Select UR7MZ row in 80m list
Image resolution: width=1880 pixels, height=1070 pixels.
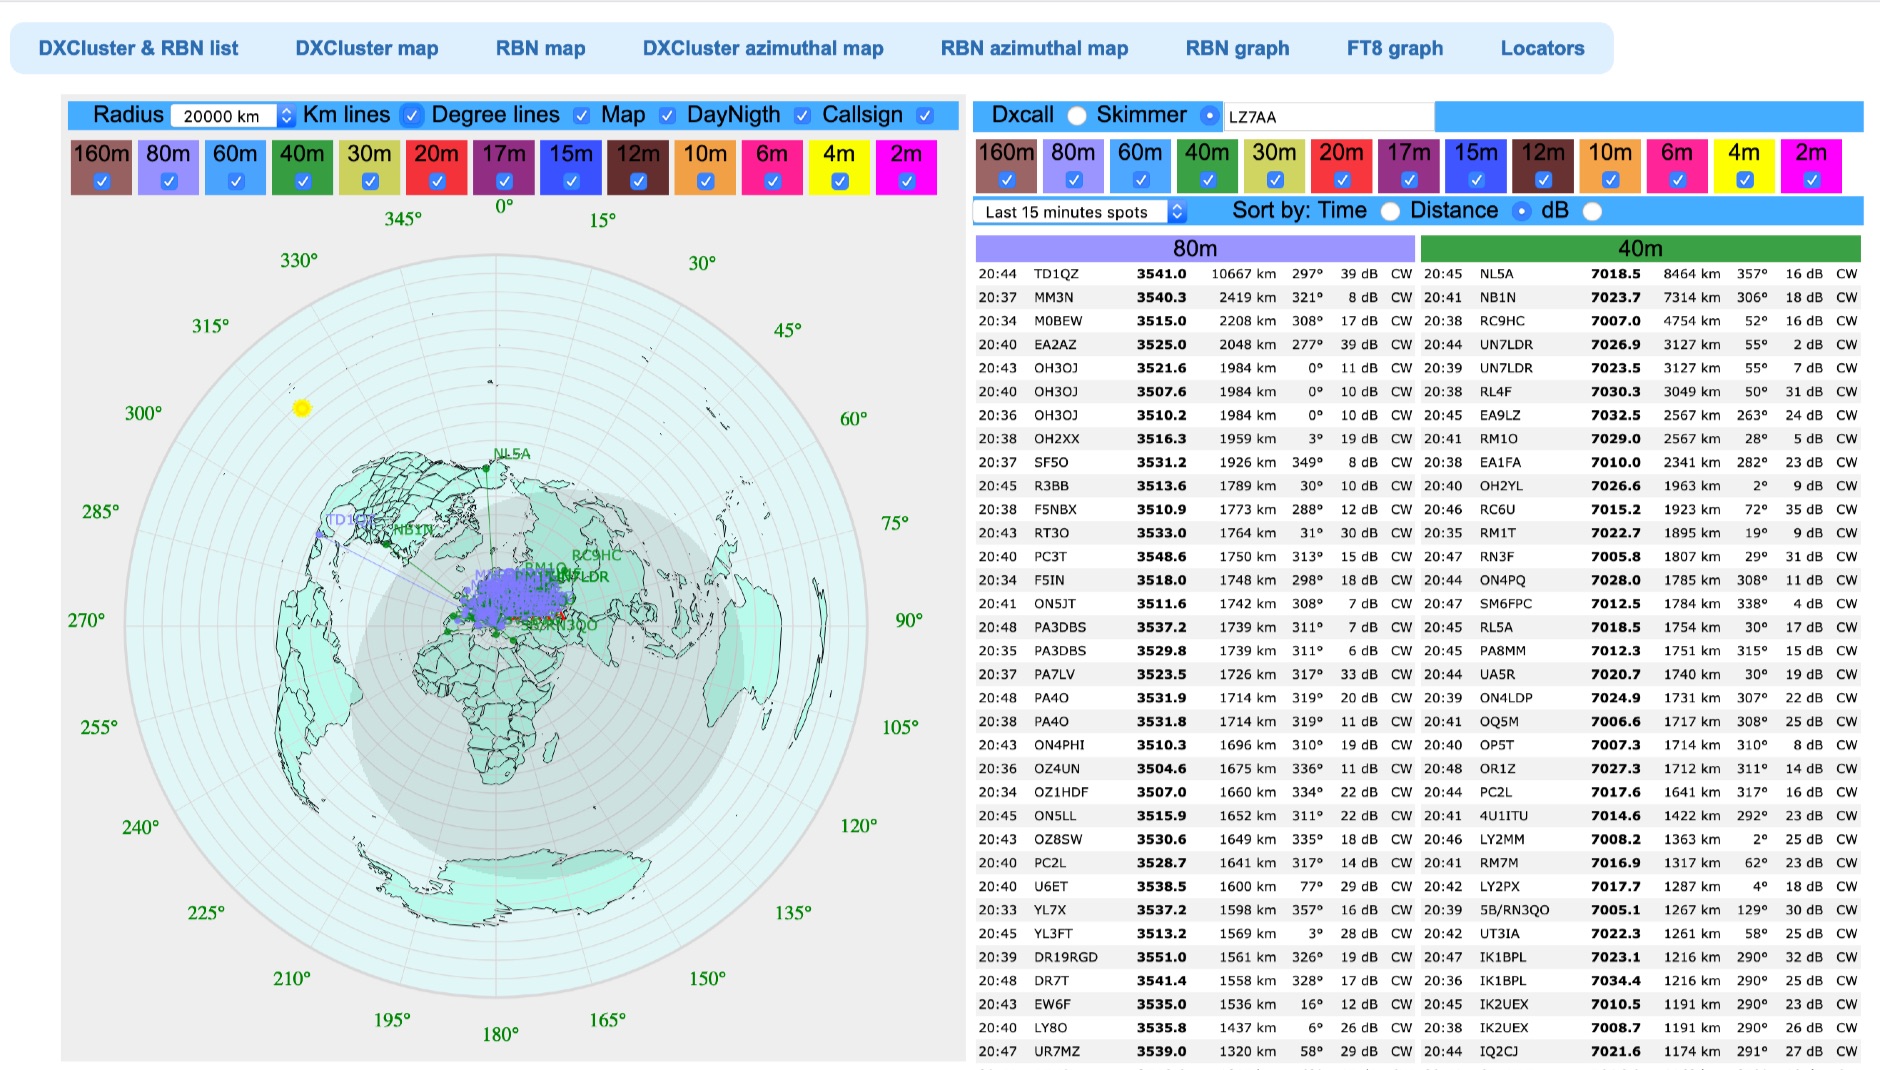pyautogui.click(x=1196, y=1051)
